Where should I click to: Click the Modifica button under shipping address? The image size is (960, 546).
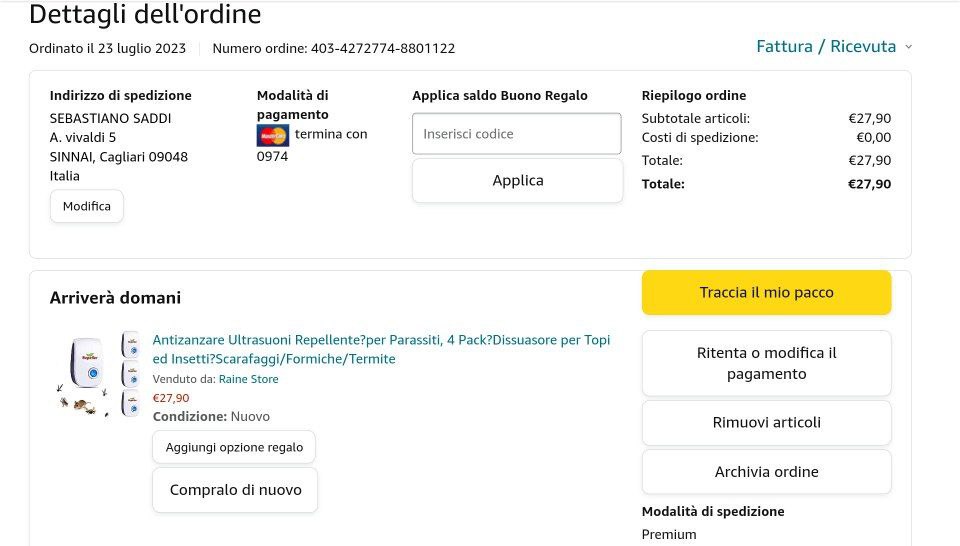(x=87, y=206)
